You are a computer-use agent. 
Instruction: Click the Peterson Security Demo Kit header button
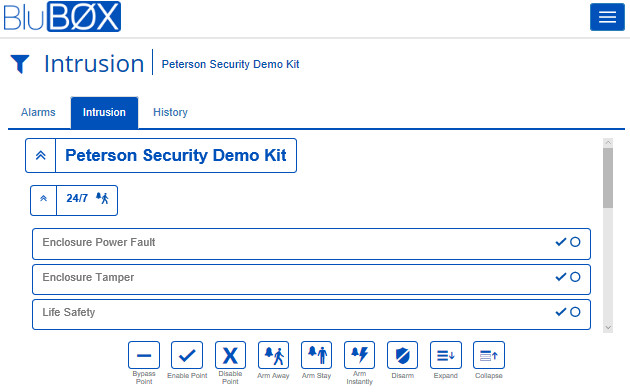(176, 155)
